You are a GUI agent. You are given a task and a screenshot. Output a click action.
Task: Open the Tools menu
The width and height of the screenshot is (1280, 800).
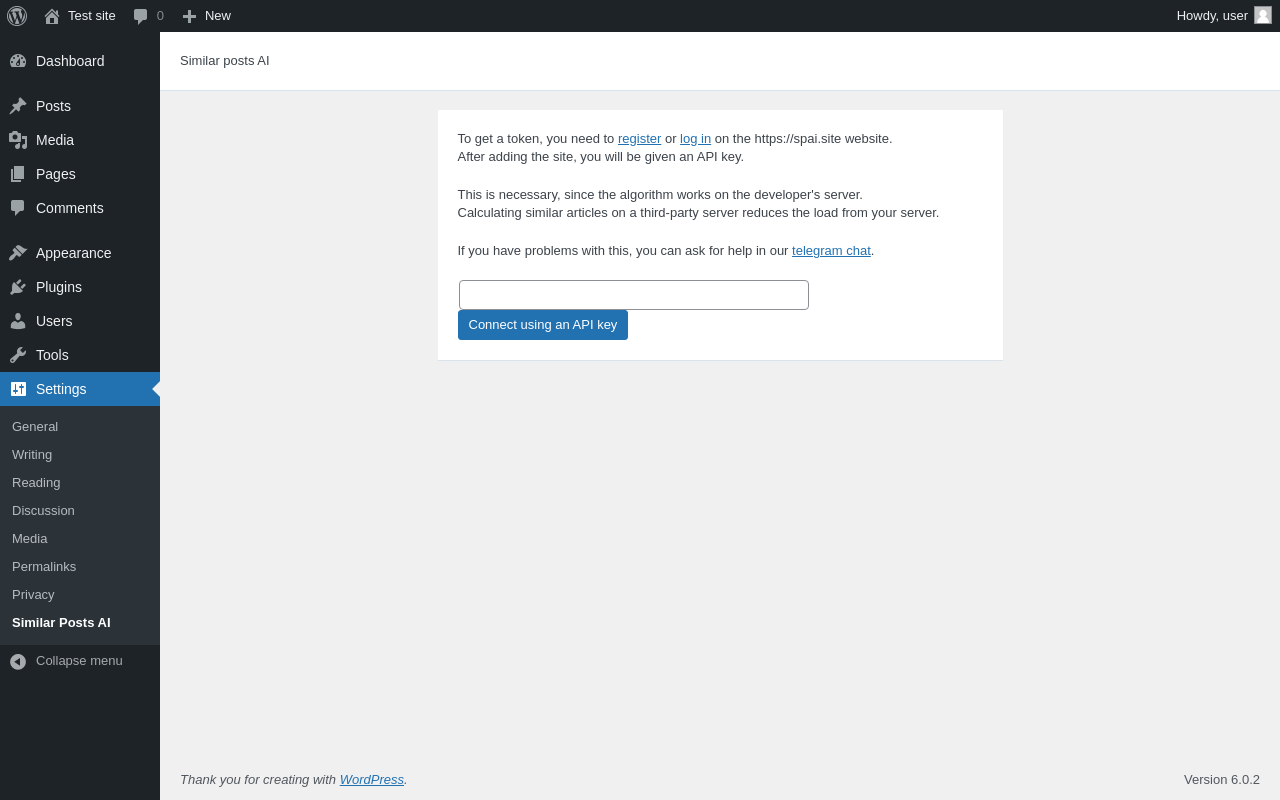[80, 355]
